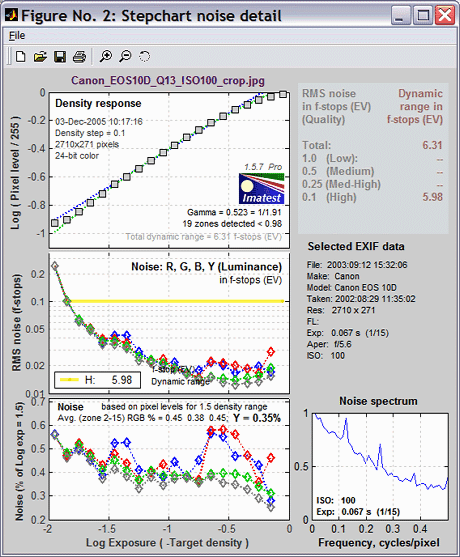Click the 'Selected EXIF data' heading
This screenshot has width=460, height=557.
[356, 247]
